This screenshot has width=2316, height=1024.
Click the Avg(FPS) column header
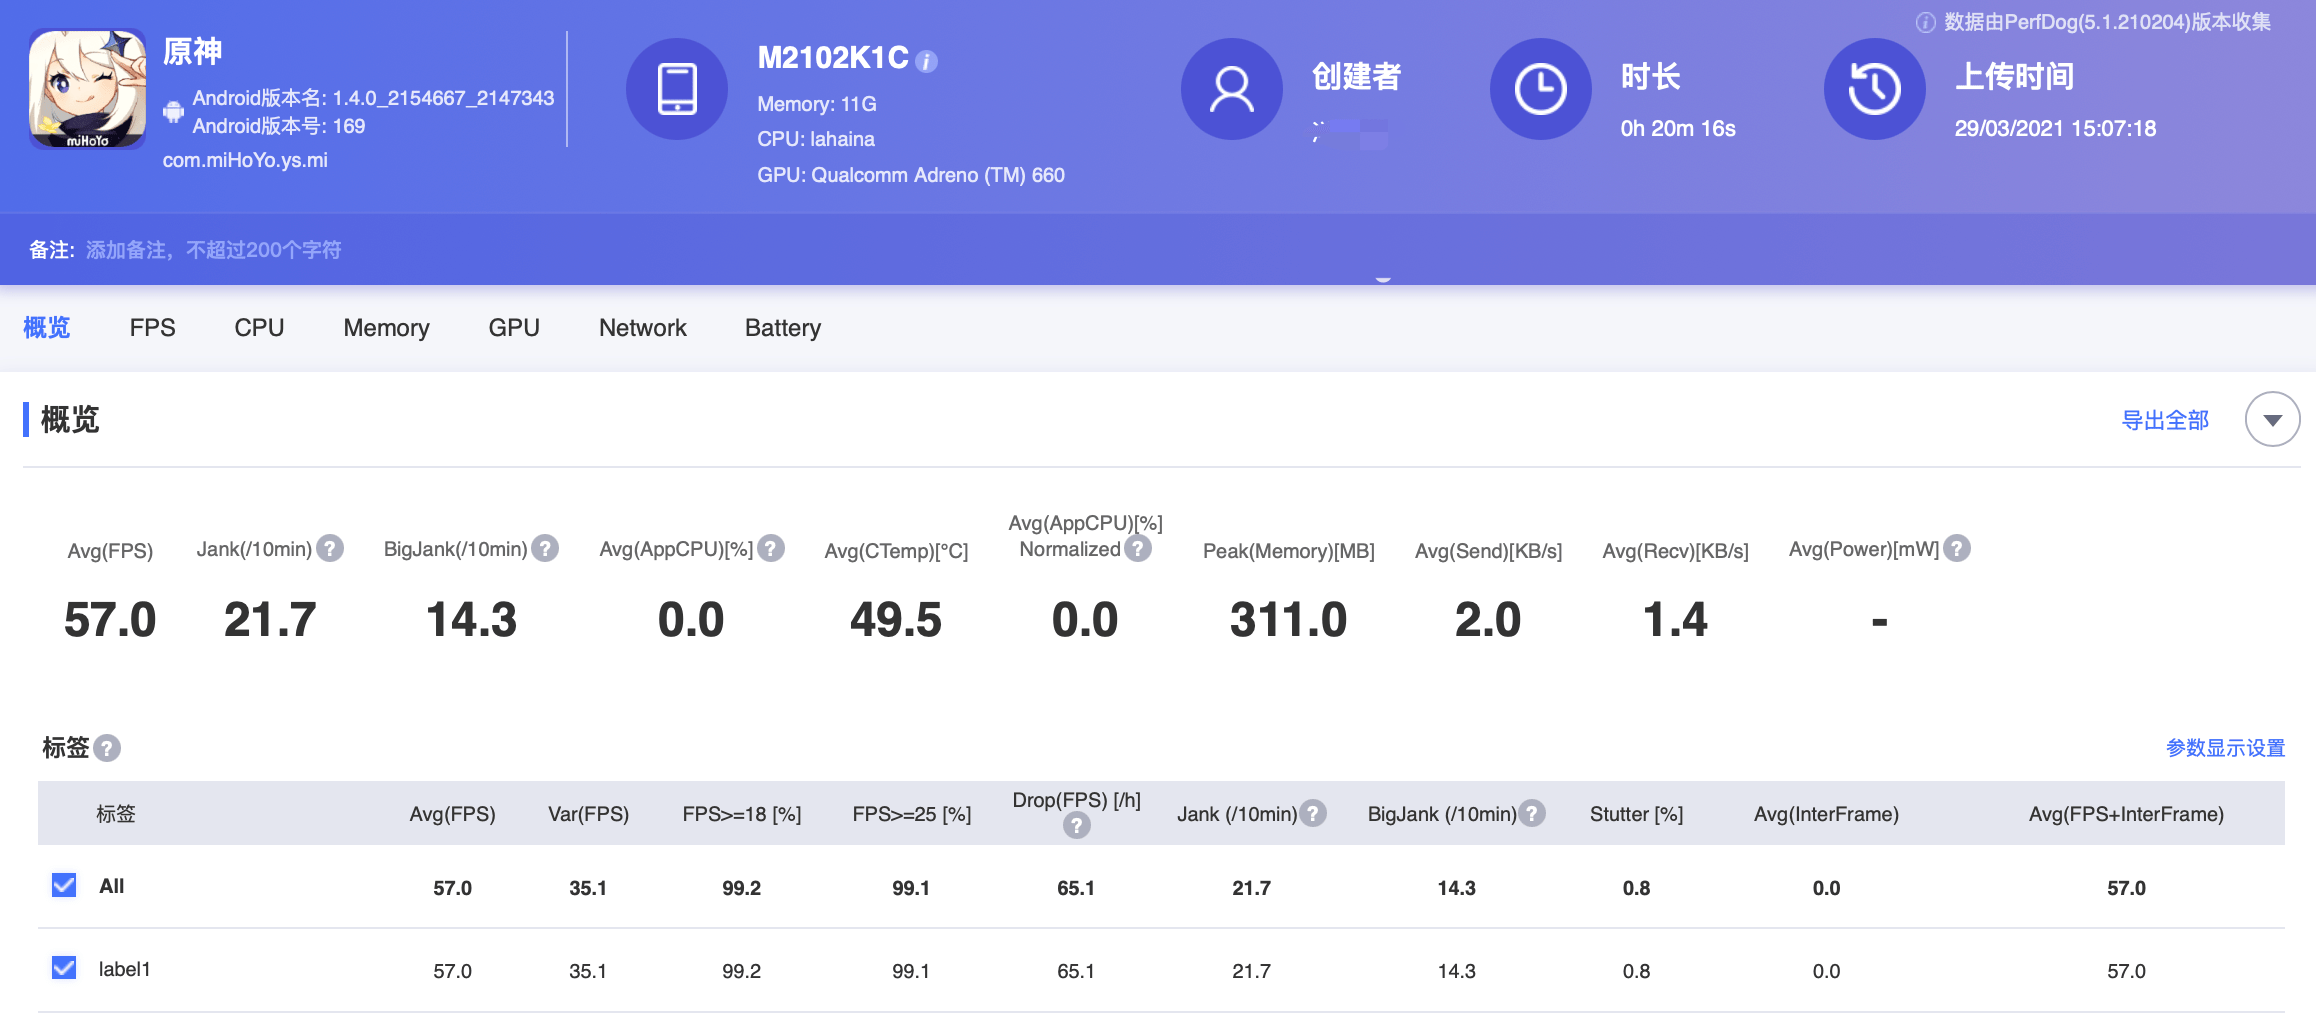[x=452, y=814]
